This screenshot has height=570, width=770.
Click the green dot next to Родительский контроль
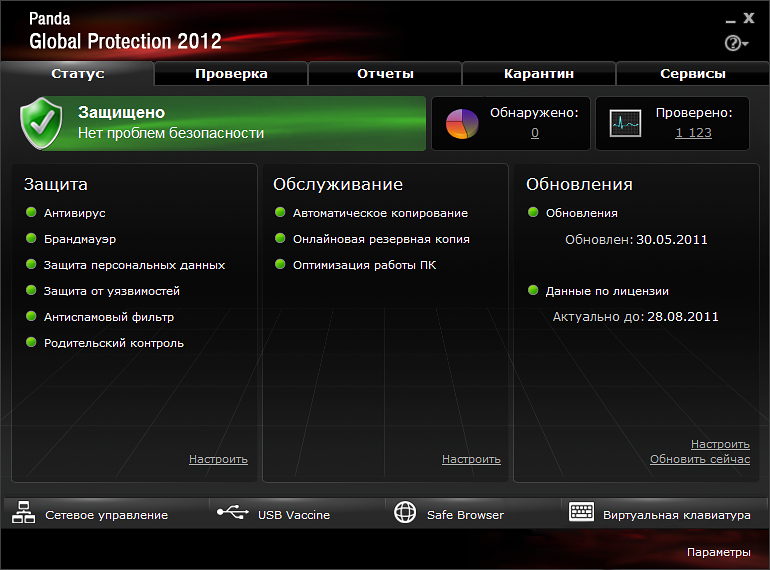tap(31, 342)
